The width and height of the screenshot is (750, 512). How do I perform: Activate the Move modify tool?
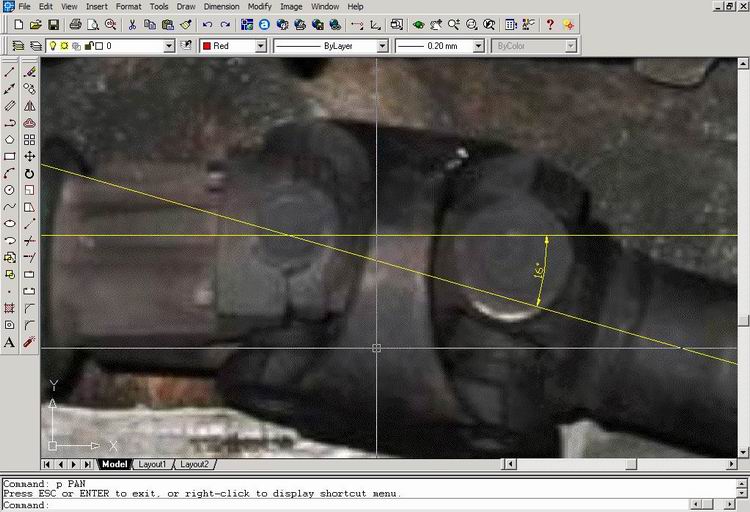(30, 156)
